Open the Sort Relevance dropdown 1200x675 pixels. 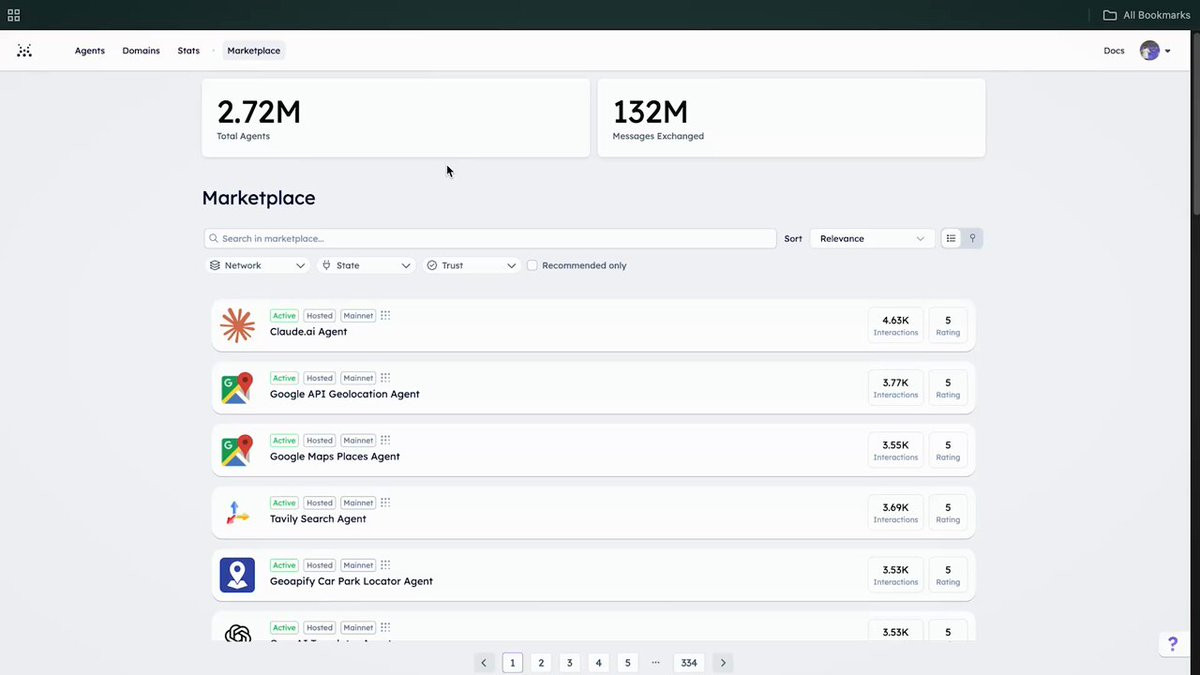coord(873,238)
